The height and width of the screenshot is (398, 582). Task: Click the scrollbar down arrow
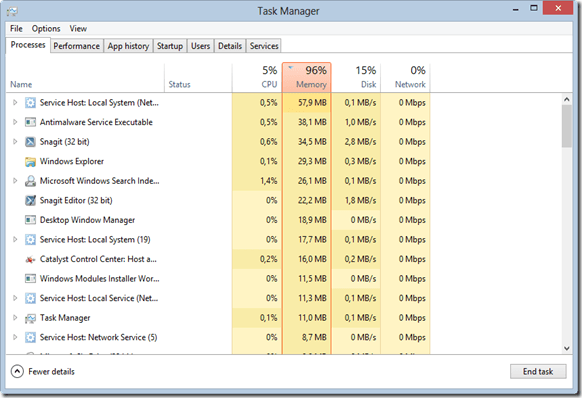566,348
